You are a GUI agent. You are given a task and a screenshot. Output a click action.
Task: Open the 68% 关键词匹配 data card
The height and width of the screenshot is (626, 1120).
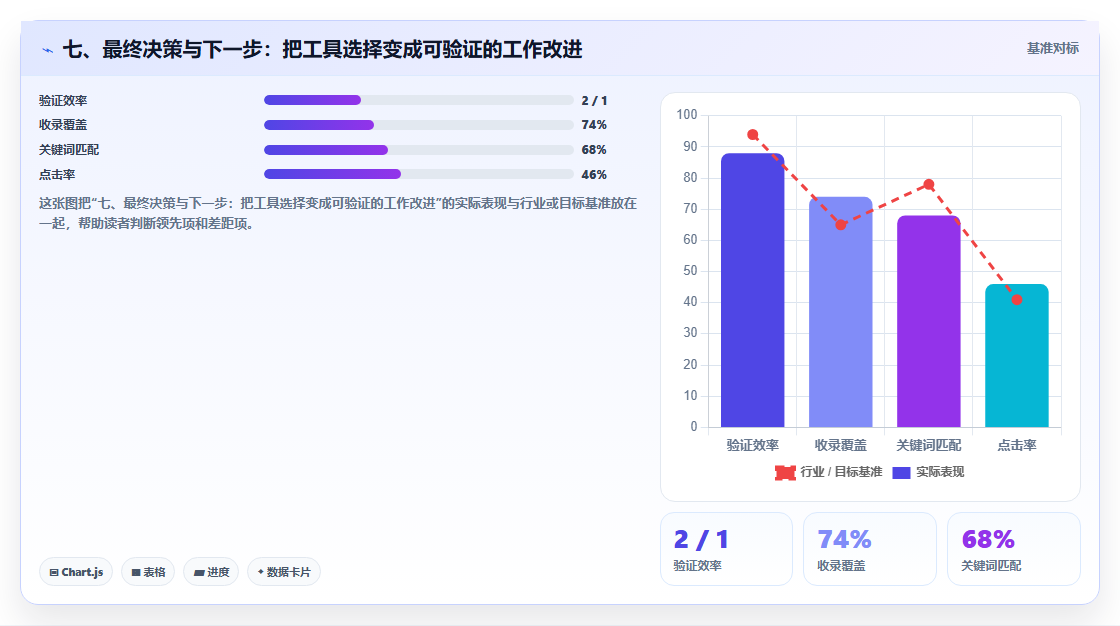(x=1014, y=549)
